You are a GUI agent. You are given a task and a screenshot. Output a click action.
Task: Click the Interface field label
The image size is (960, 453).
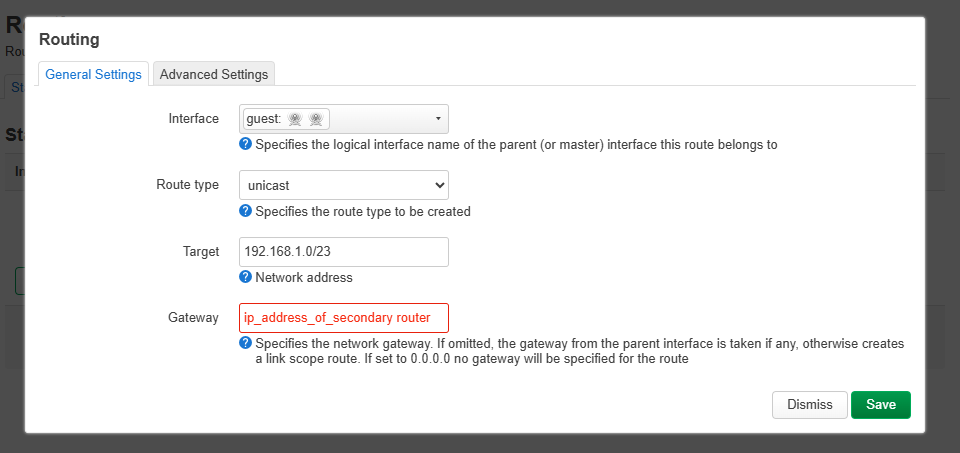coord(193,119)
